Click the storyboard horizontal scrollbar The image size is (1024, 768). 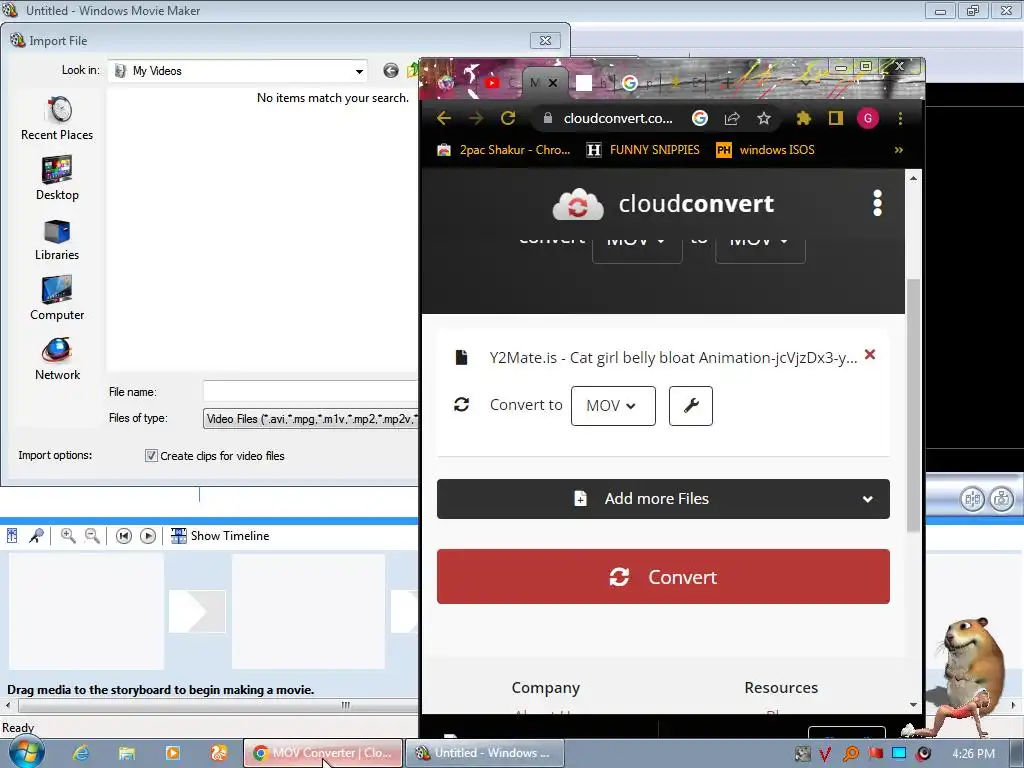(216, 705)
